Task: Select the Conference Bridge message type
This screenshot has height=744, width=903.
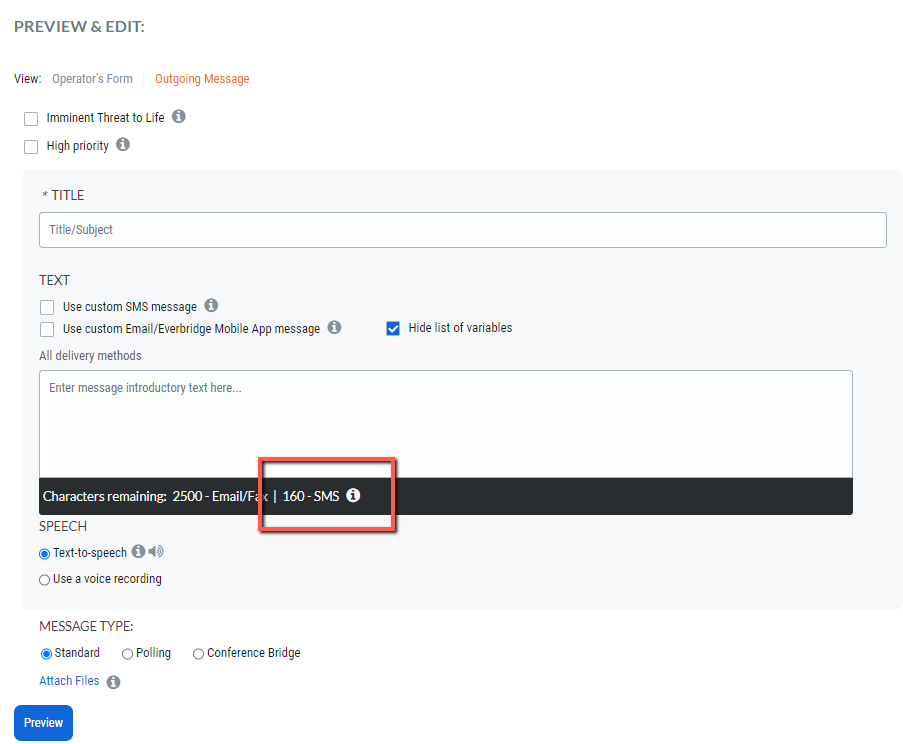Action: 198,653
